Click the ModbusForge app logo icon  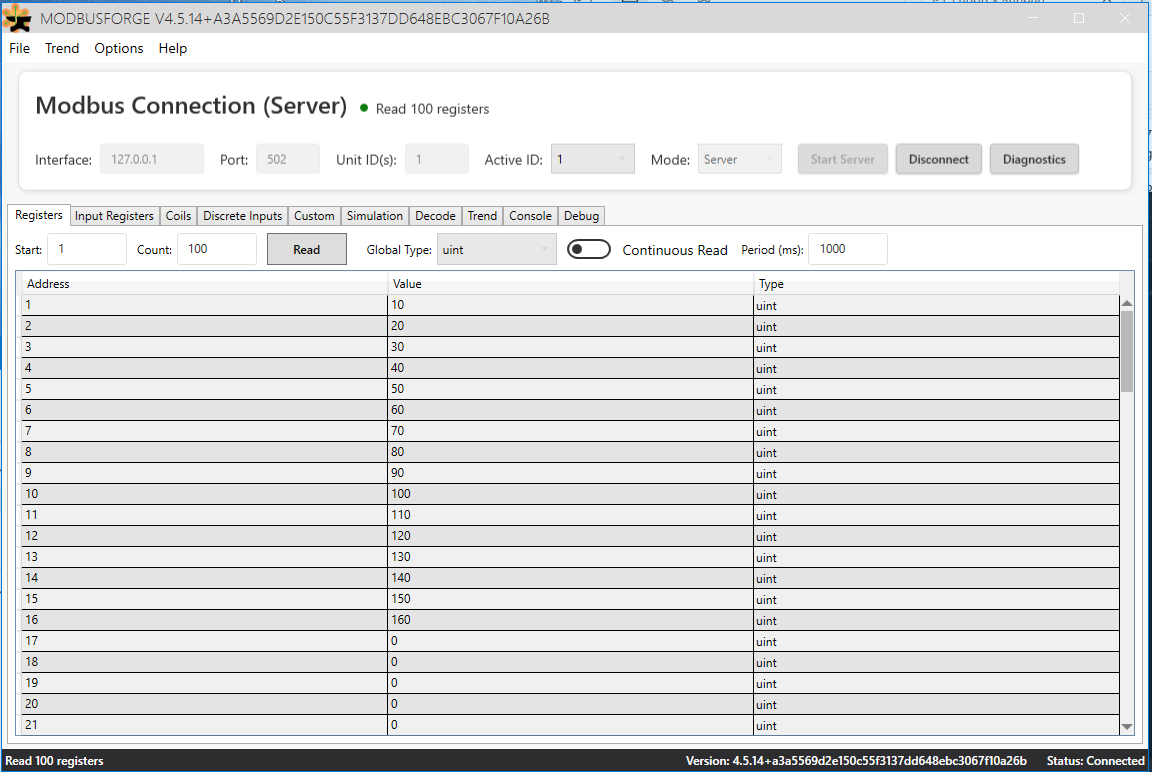tap(18, 18)
